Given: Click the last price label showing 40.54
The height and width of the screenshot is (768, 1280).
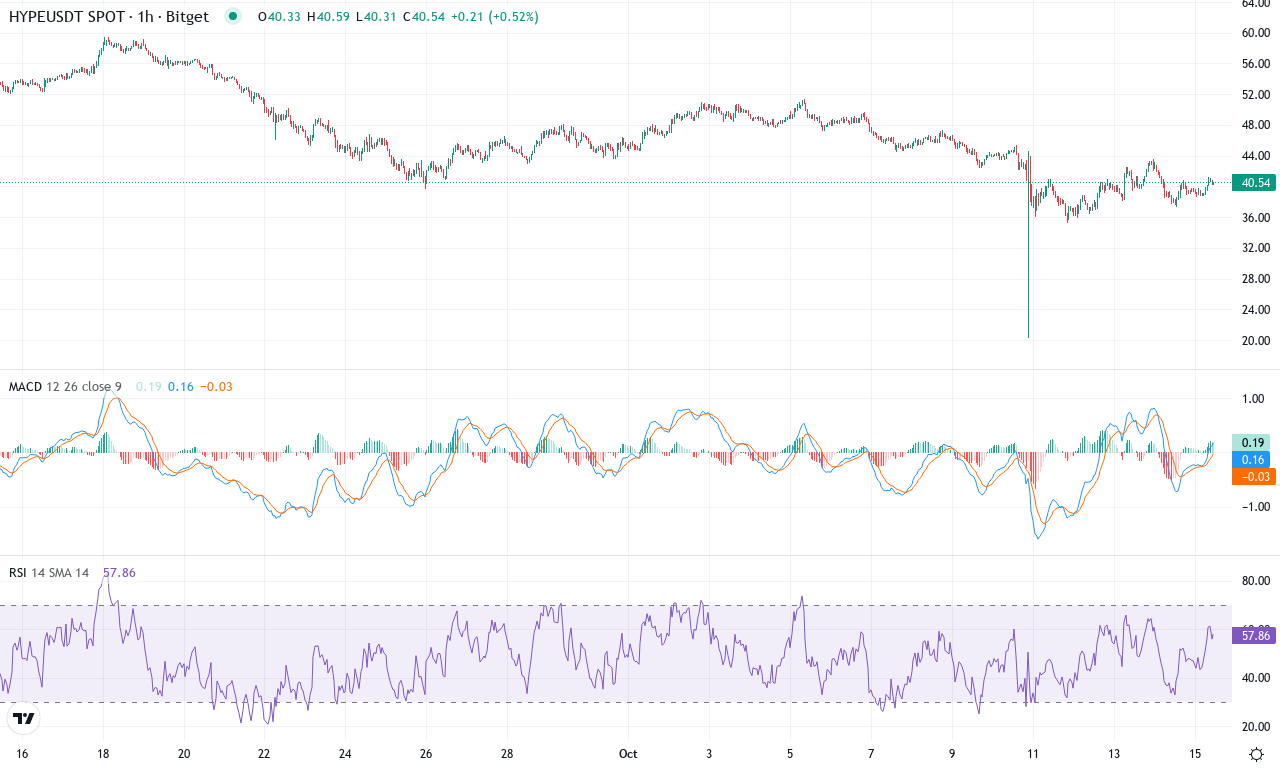Looking at the screenshot, I should tap(1252, 183).
